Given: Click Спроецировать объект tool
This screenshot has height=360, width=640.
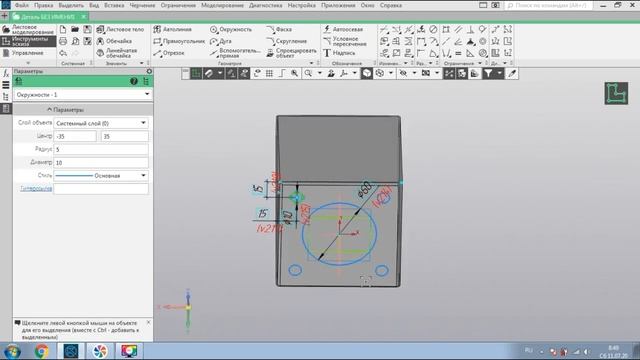Looking at the screenshot, I should click(291, 53).
